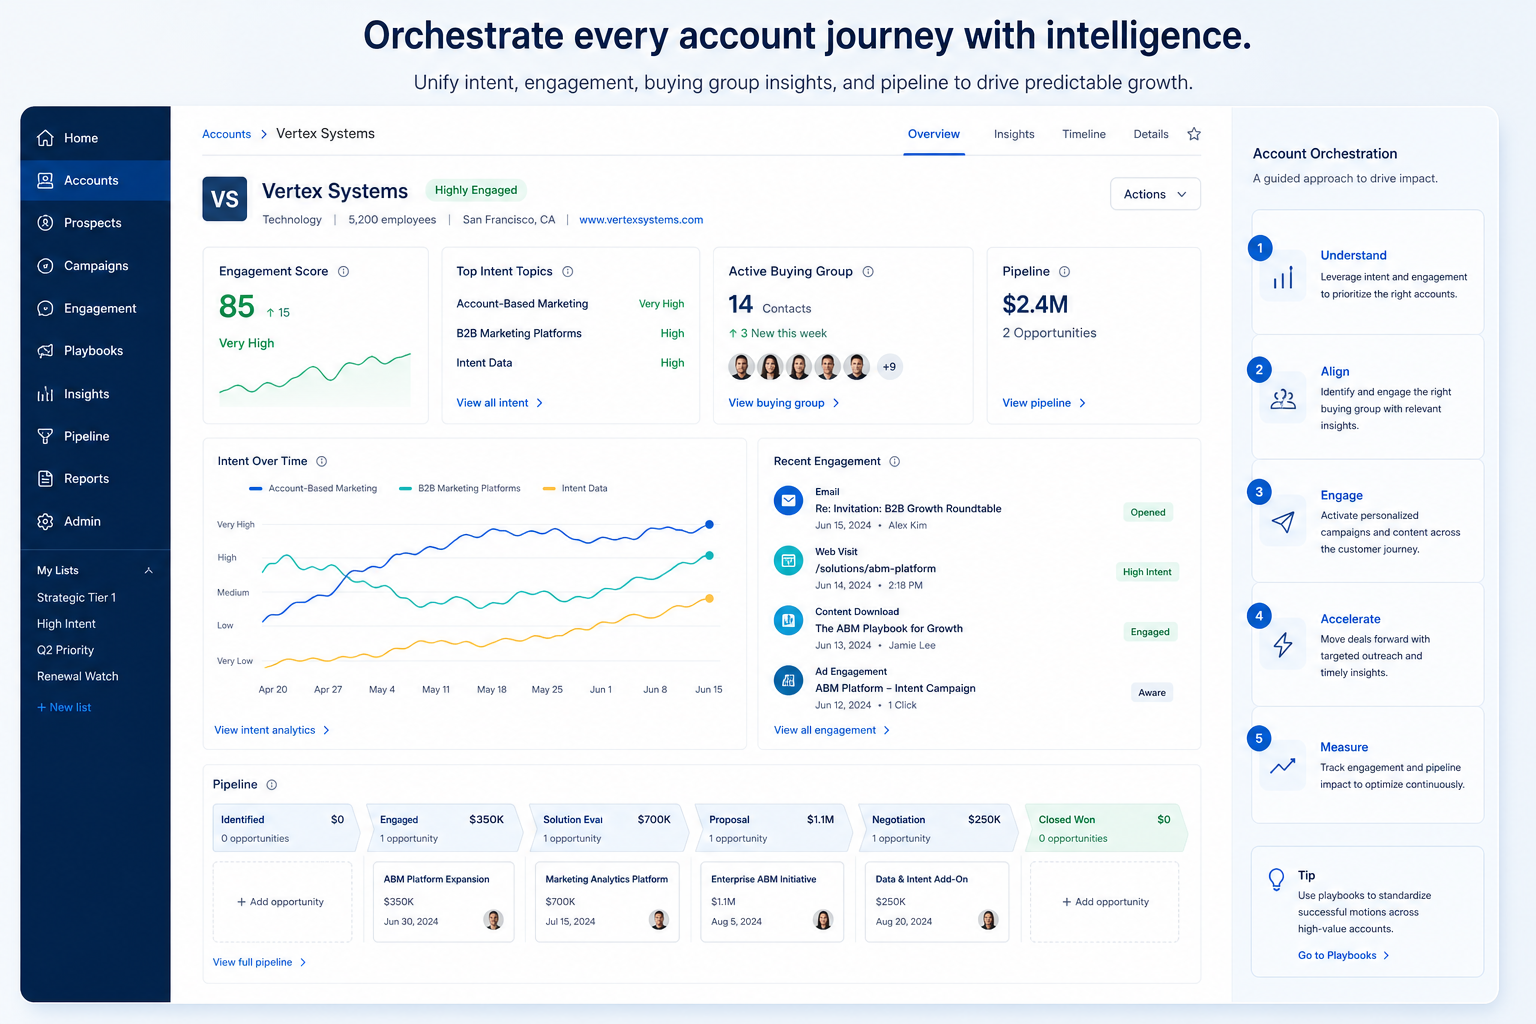Open Enterprise ABM Initiative opportunity card
Screen dimensions: 1536x1024
(x=772, y=902)
